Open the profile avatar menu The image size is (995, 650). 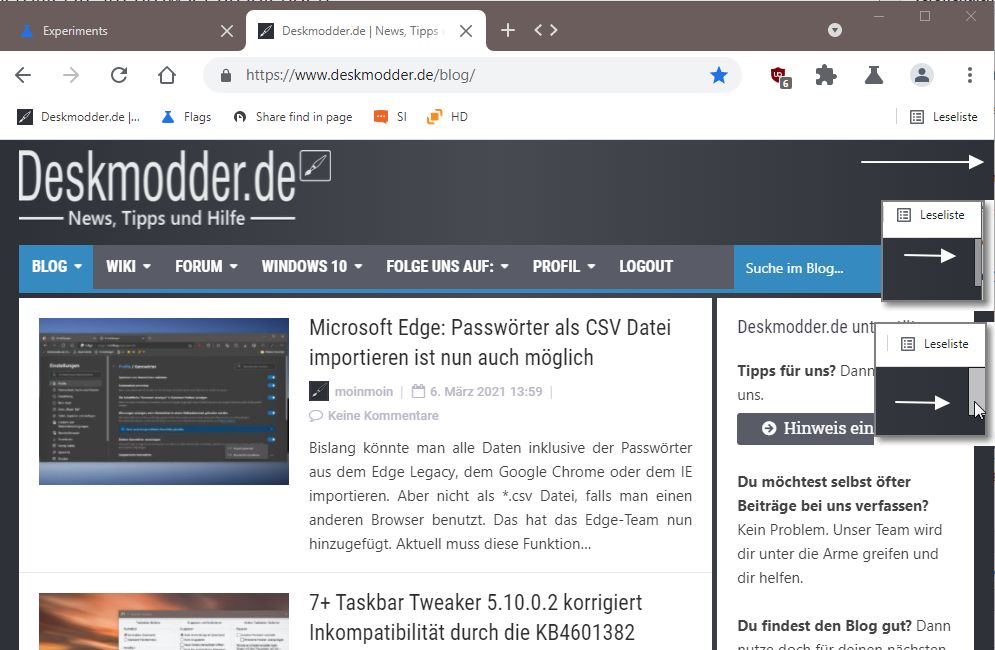[x=921, y=75]
